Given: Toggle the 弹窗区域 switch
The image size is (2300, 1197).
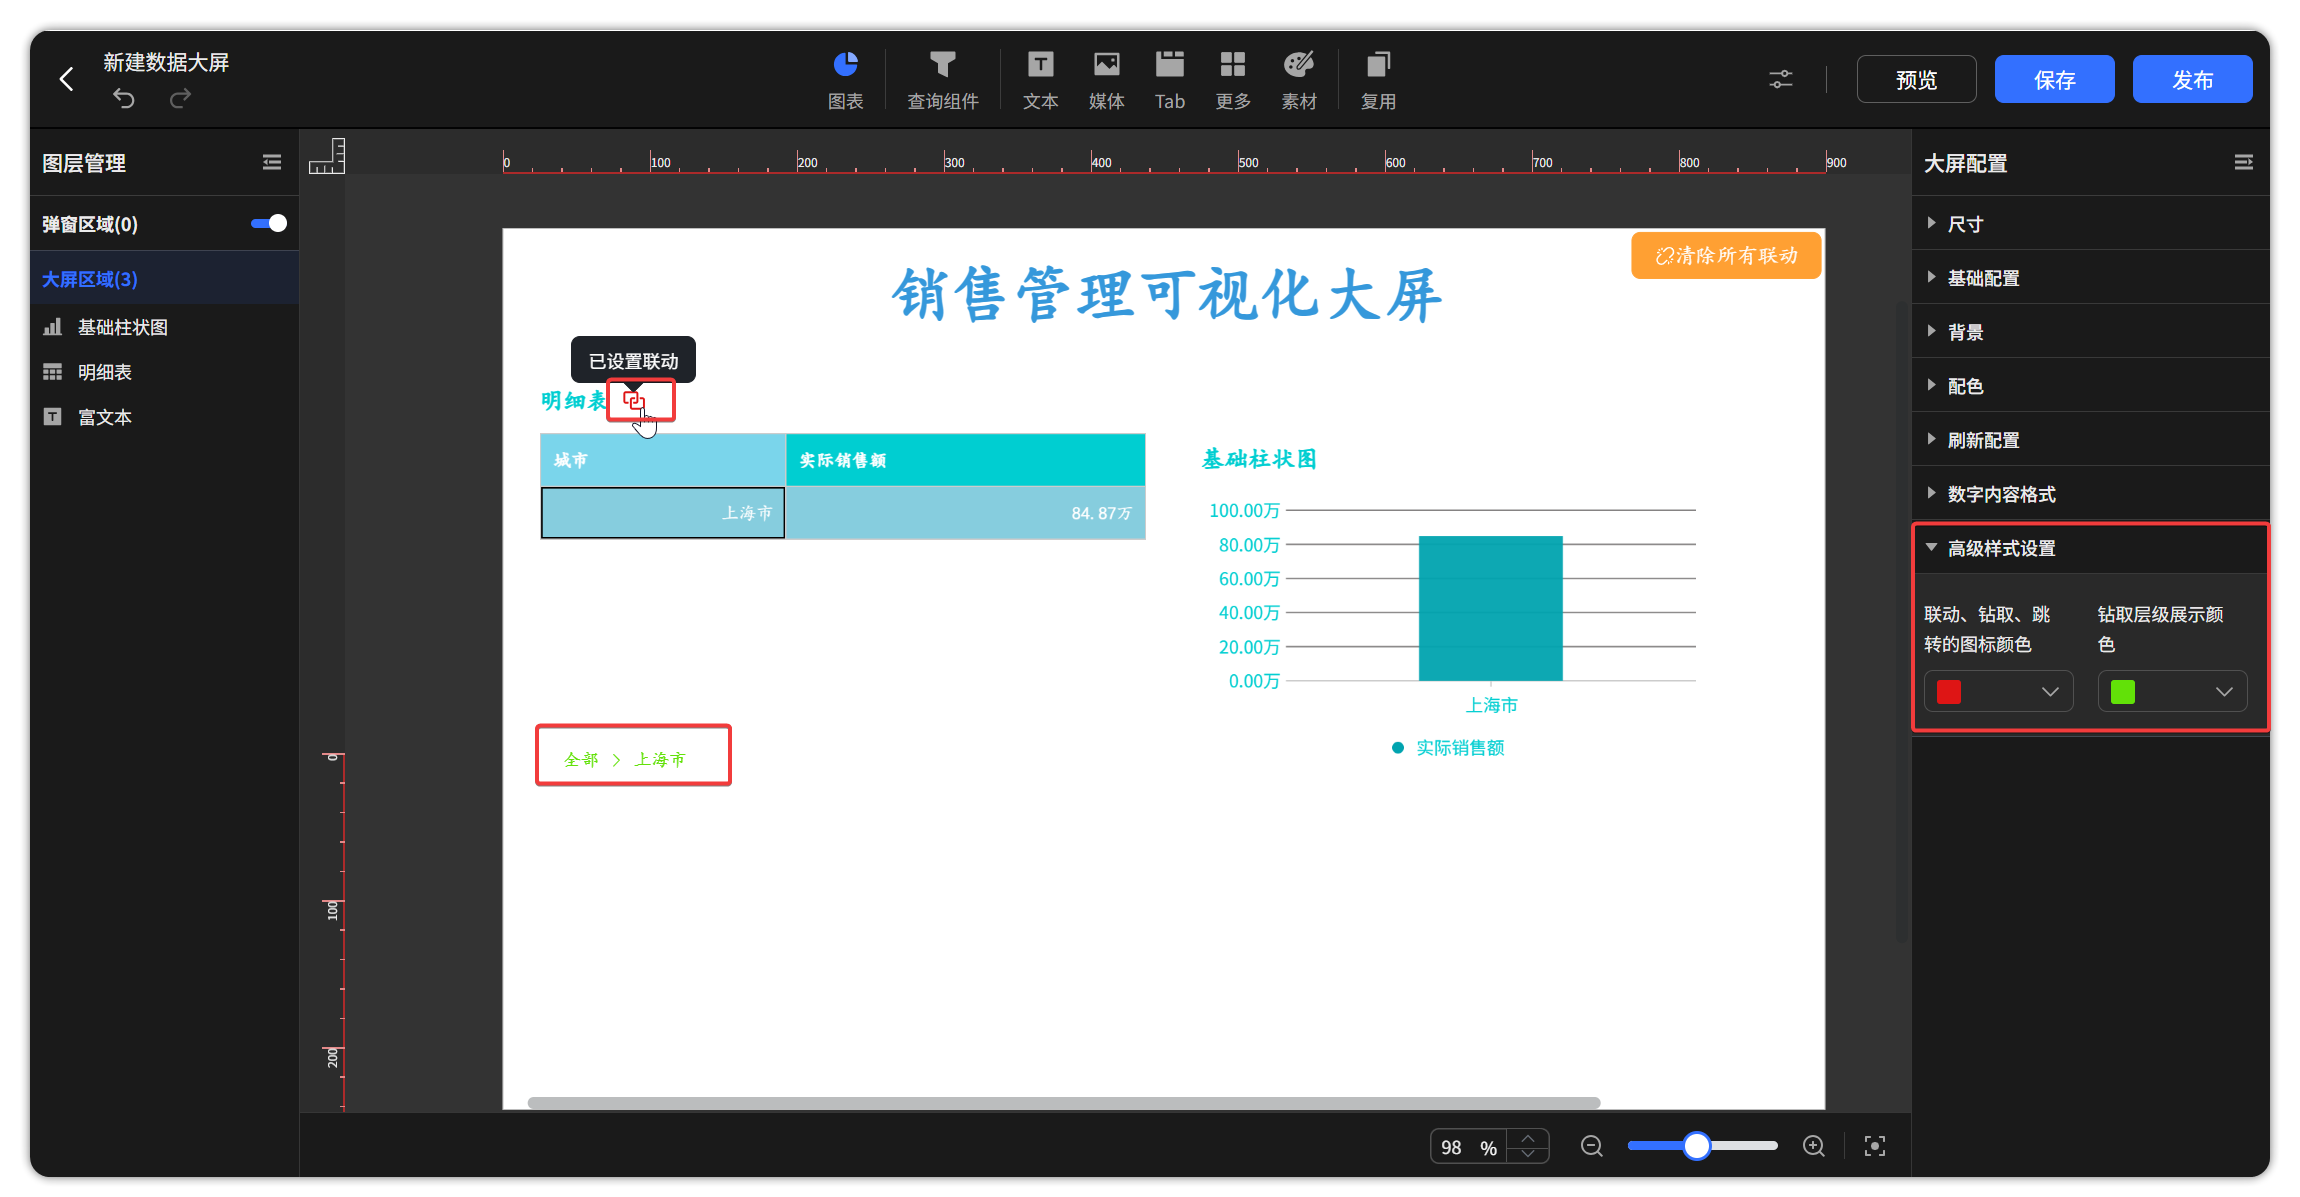Looking at the screenshot, I should (269, 223).
